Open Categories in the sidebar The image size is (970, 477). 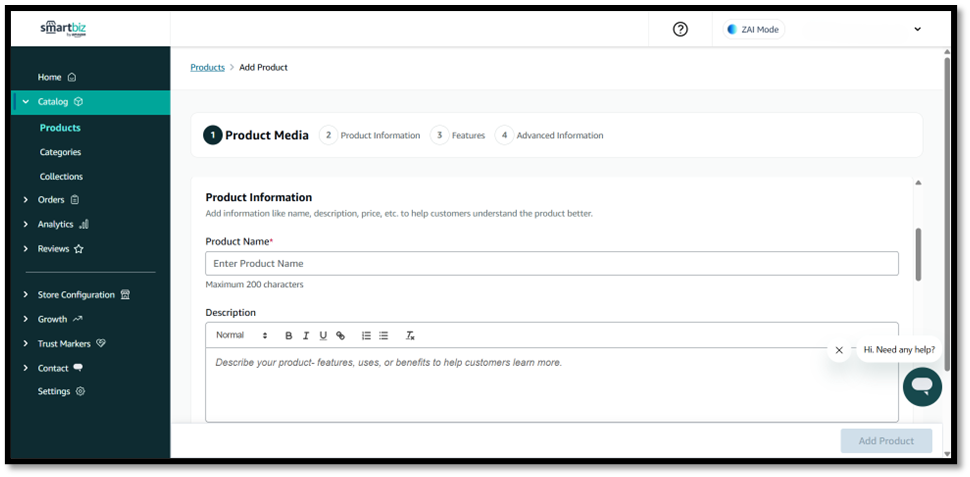60,152
